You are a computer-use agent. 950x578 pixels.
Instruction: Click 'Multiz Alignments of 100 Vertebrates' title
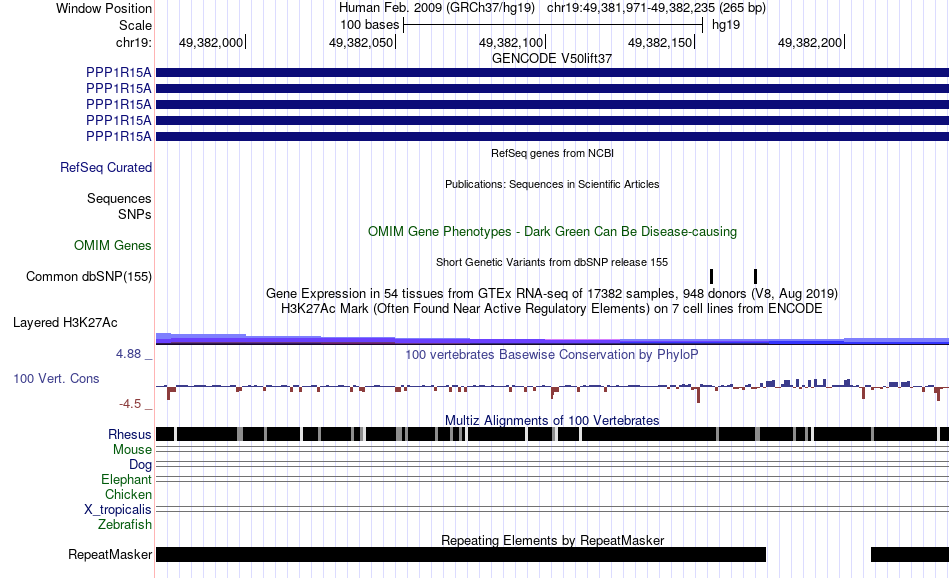pos(552,420)
